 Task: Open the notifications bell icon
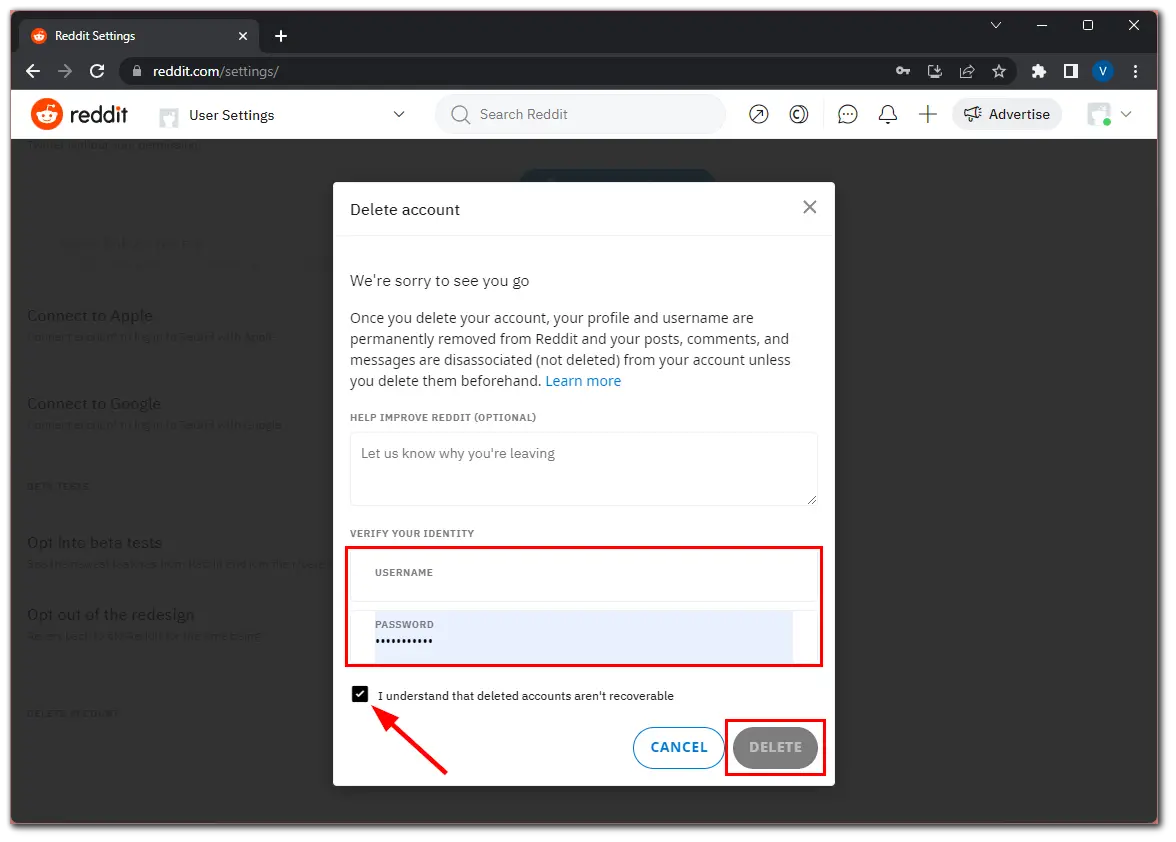pyautogui.click(x=887, y=115)
